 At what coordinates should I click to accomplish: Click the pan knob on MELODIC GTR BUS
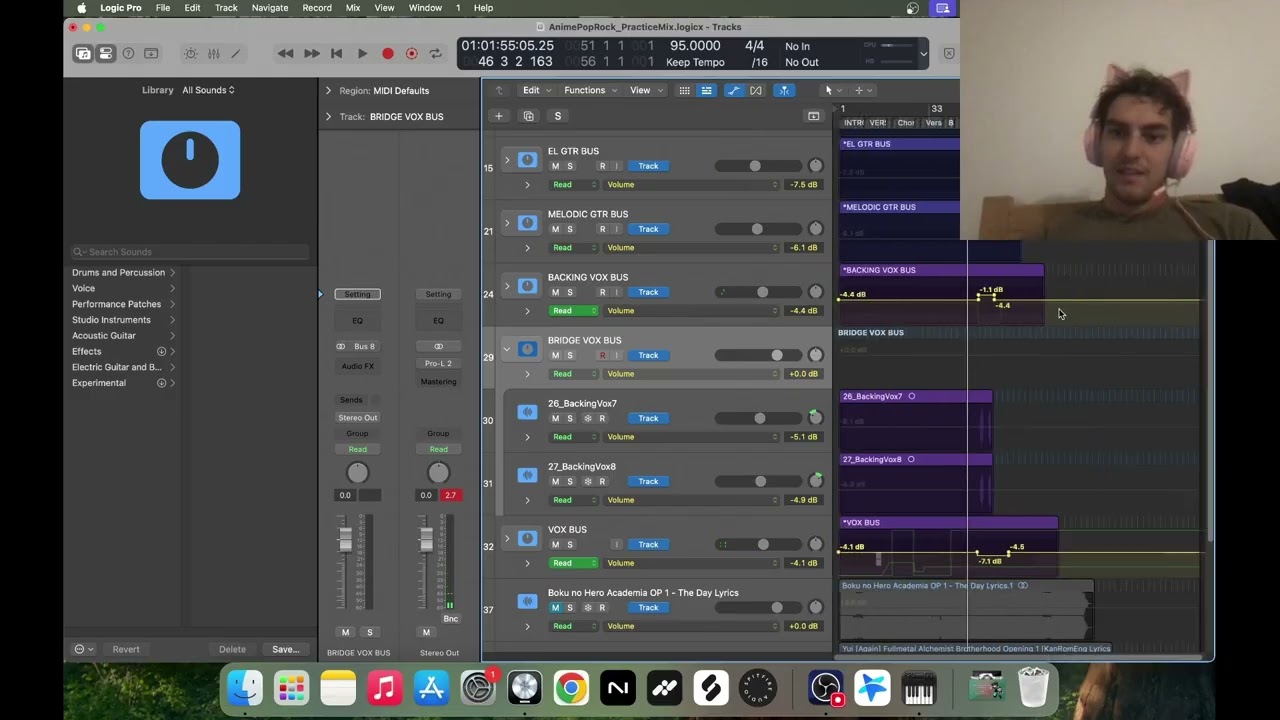click(x=816, y=229)
